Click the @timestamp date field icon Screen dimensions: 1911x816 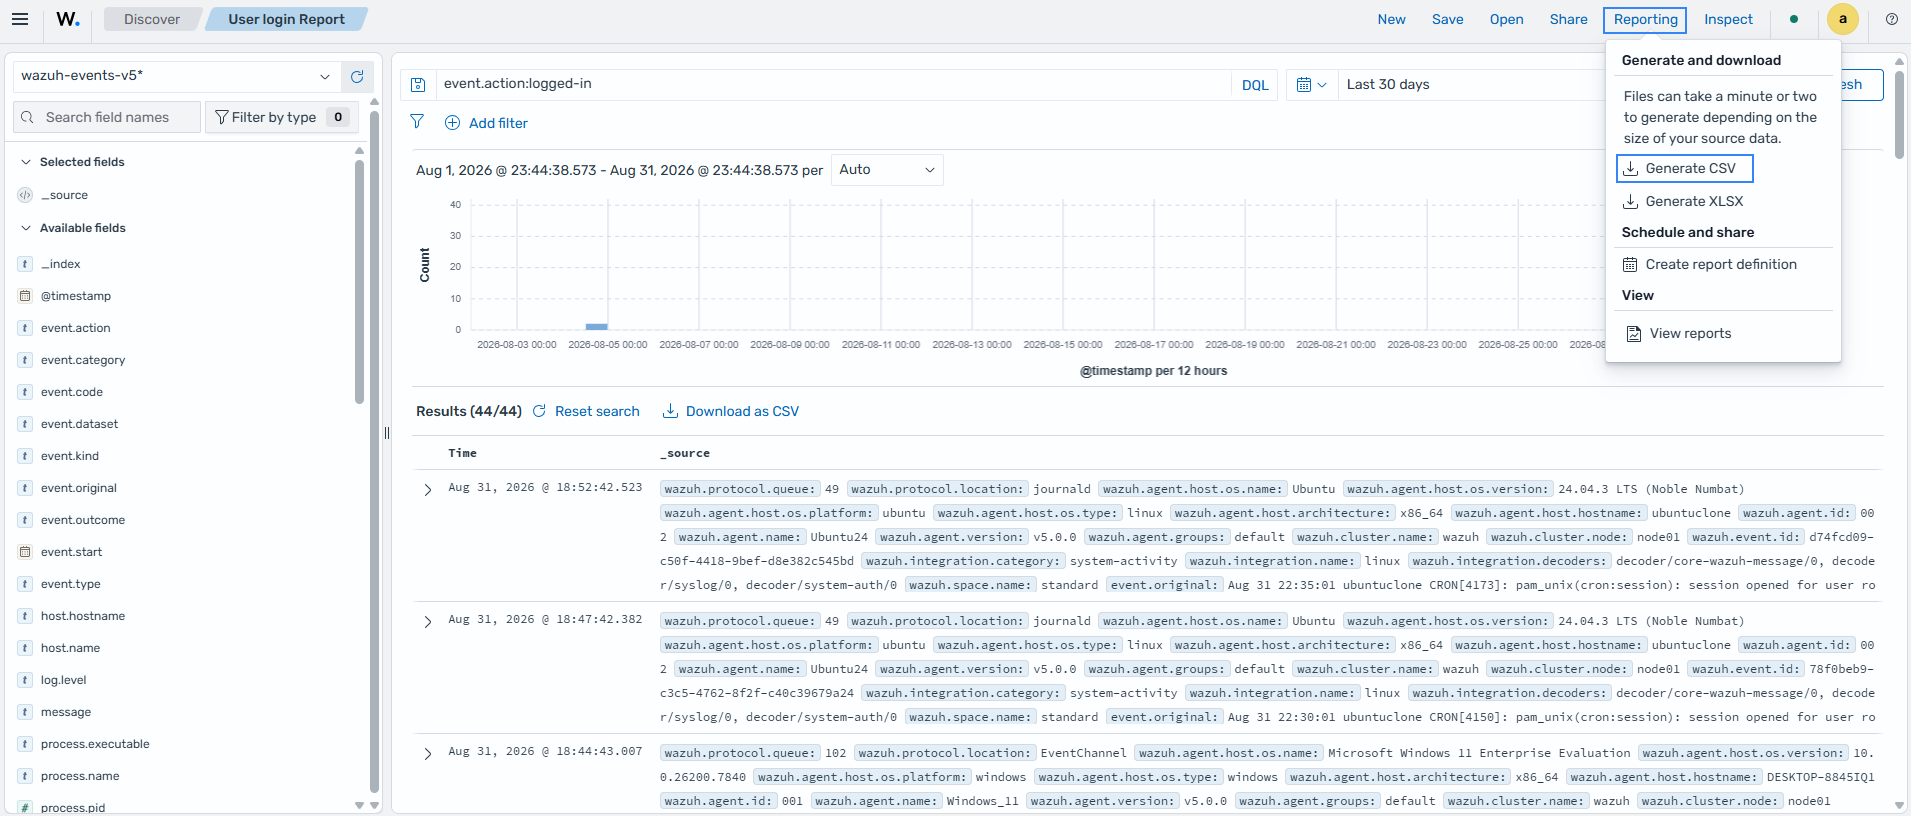pos(25,296)
